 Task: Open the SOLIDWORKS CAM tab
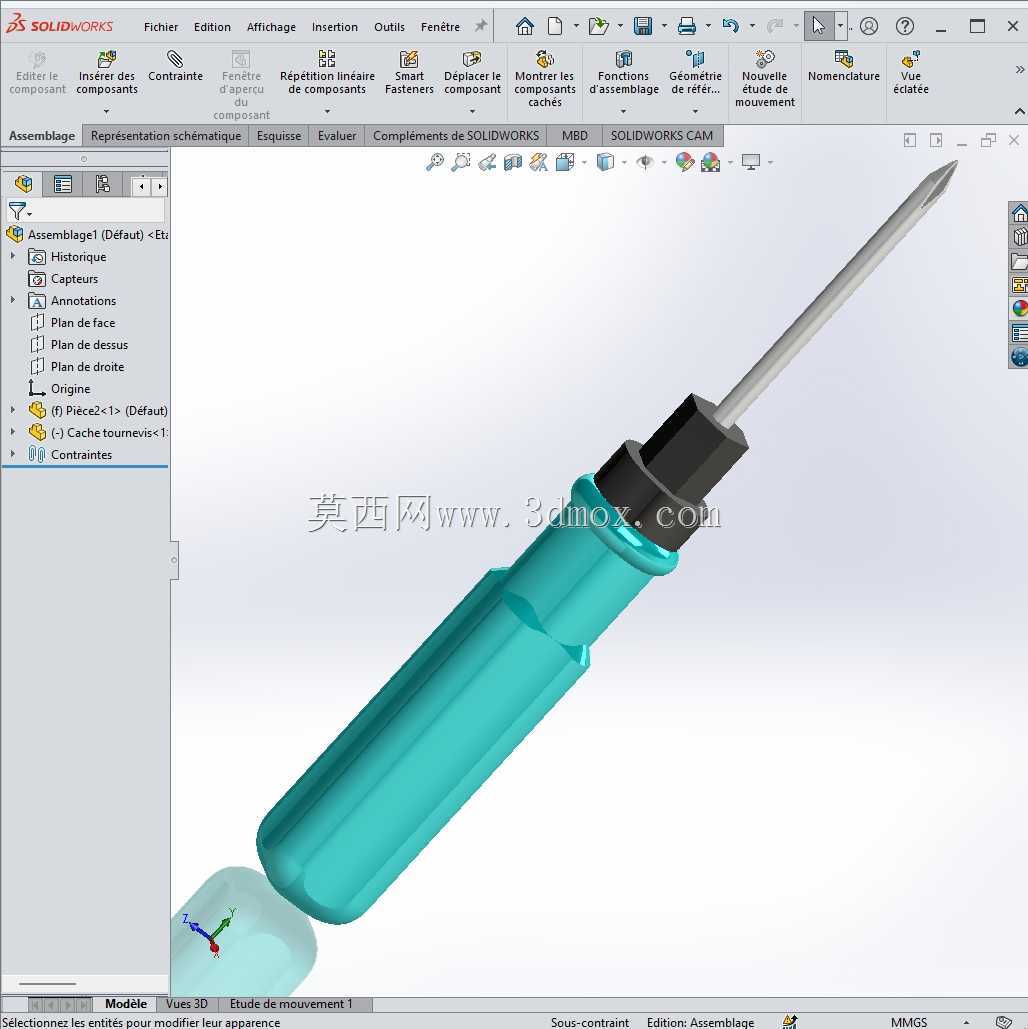point(662,136)
